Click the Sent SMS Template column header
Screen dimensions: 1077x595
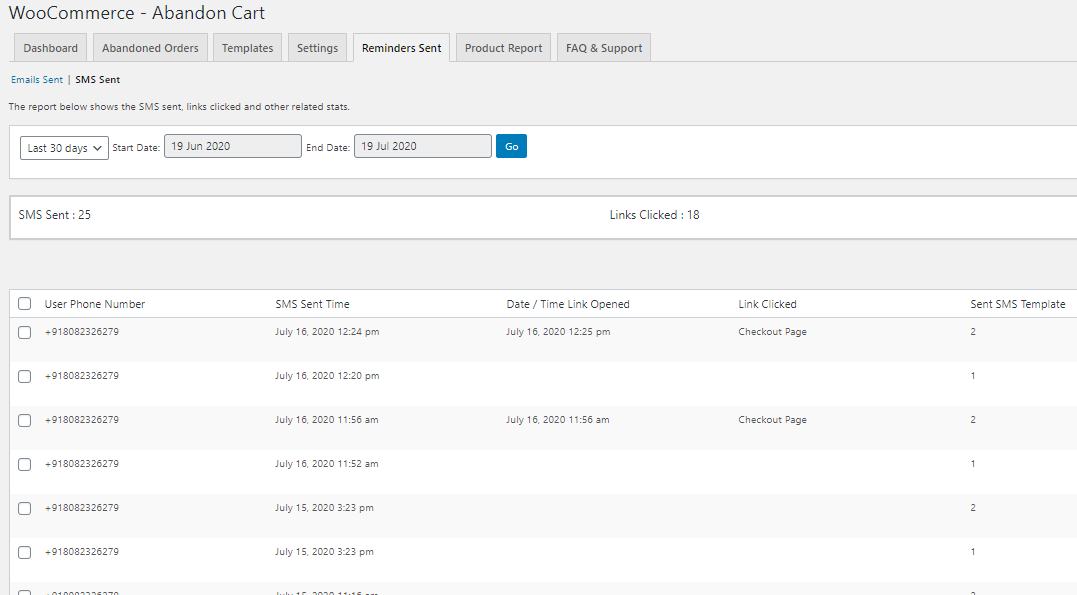[1018, 304]
